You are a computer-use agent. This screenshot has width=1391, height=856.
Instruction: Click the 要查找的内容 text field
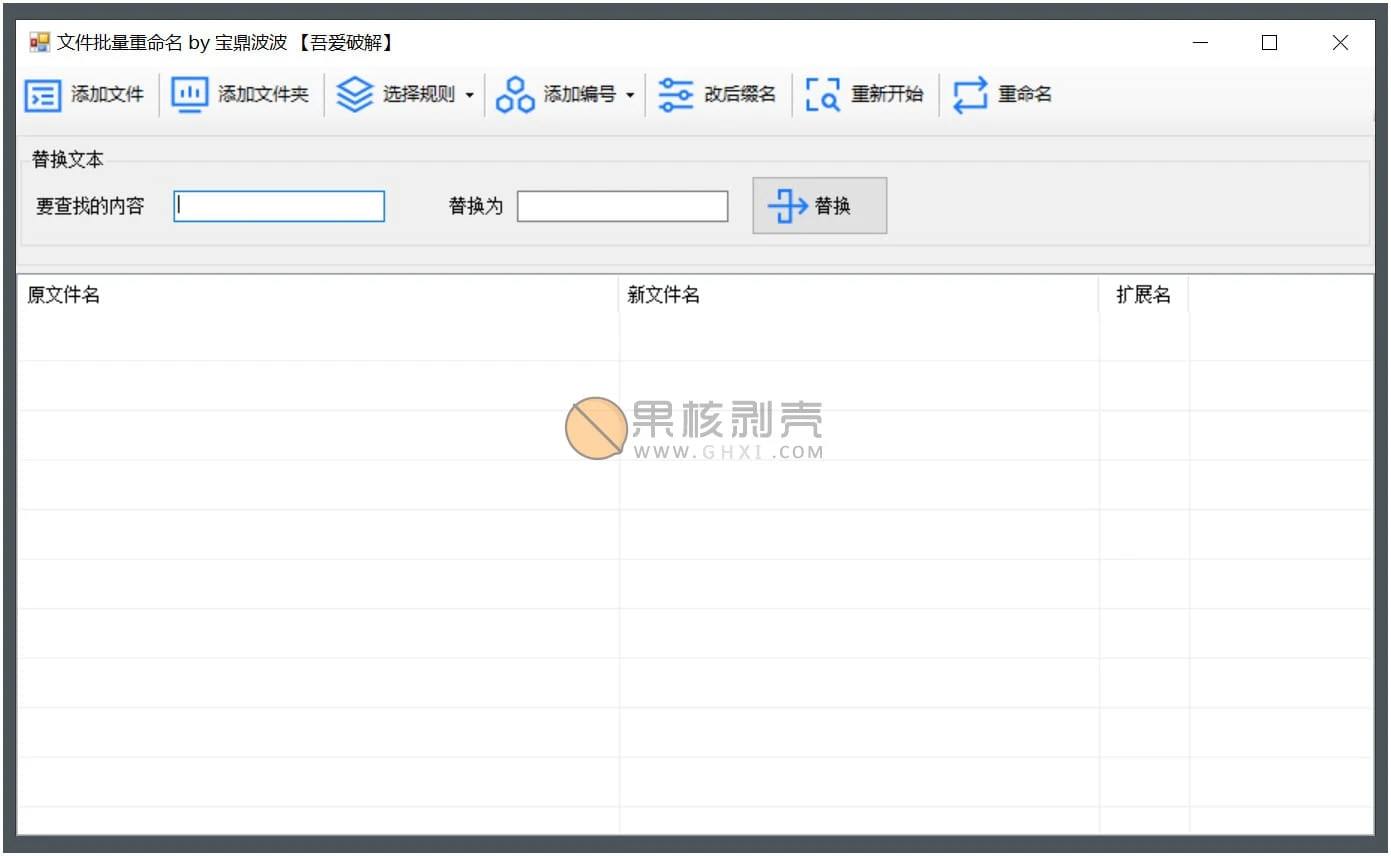pyautogui.click(x=279, y=206)
